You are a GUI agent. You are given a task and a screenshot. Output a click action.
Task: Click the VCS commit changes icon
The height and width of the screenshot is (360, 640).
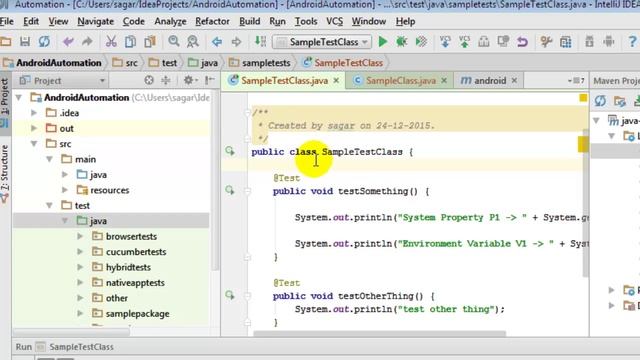tap(464, 42)
